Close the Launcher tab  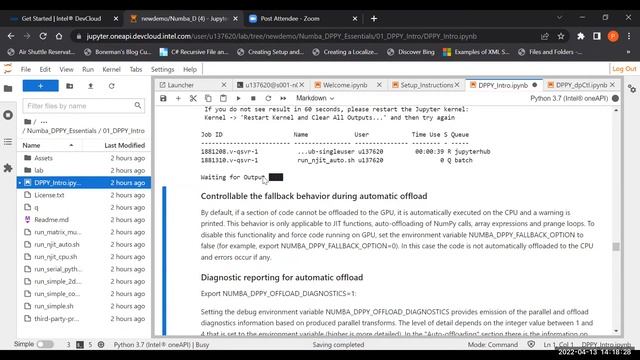(x=224, y=85)
